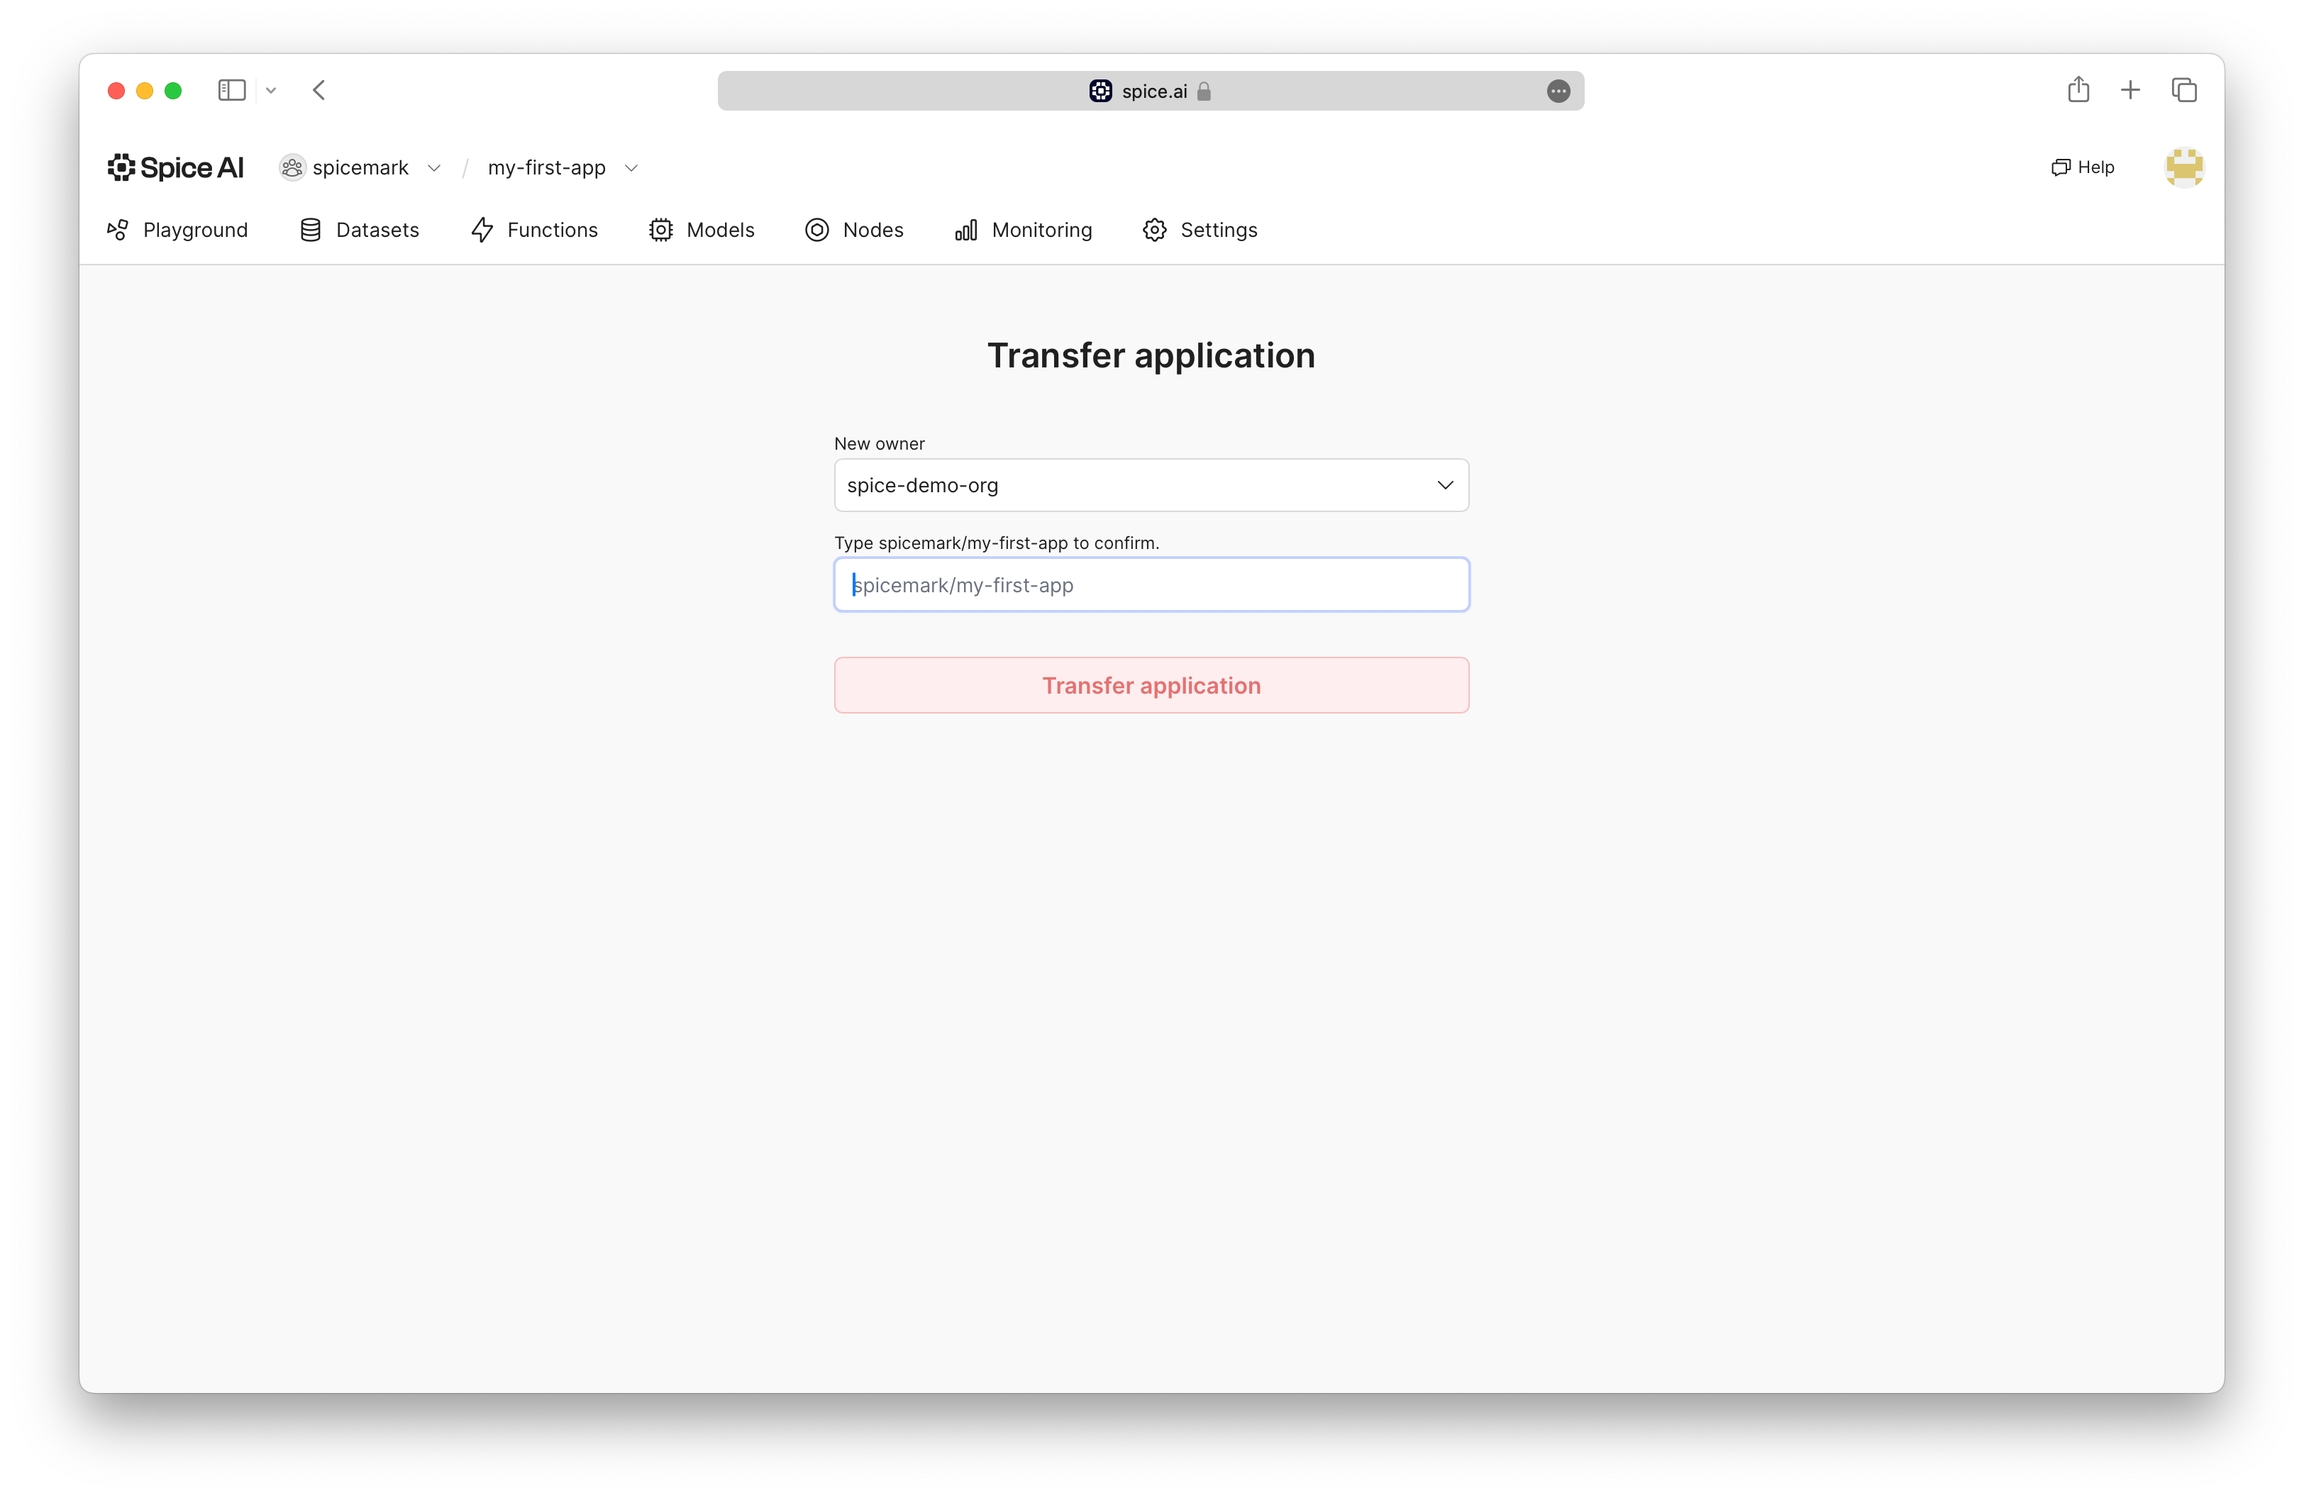Open sidebar options chevron in browser
Viewport: 2304px width, 1498px height.
coord(271,90)
